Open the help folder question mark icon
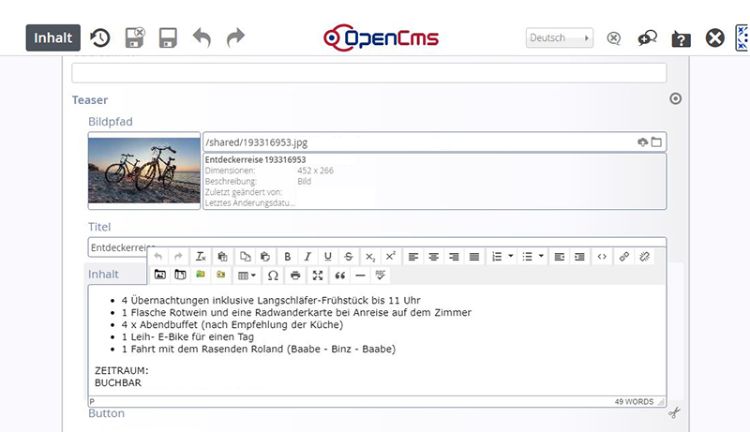This screenshot has width=750, height=432. coord(681,39)
